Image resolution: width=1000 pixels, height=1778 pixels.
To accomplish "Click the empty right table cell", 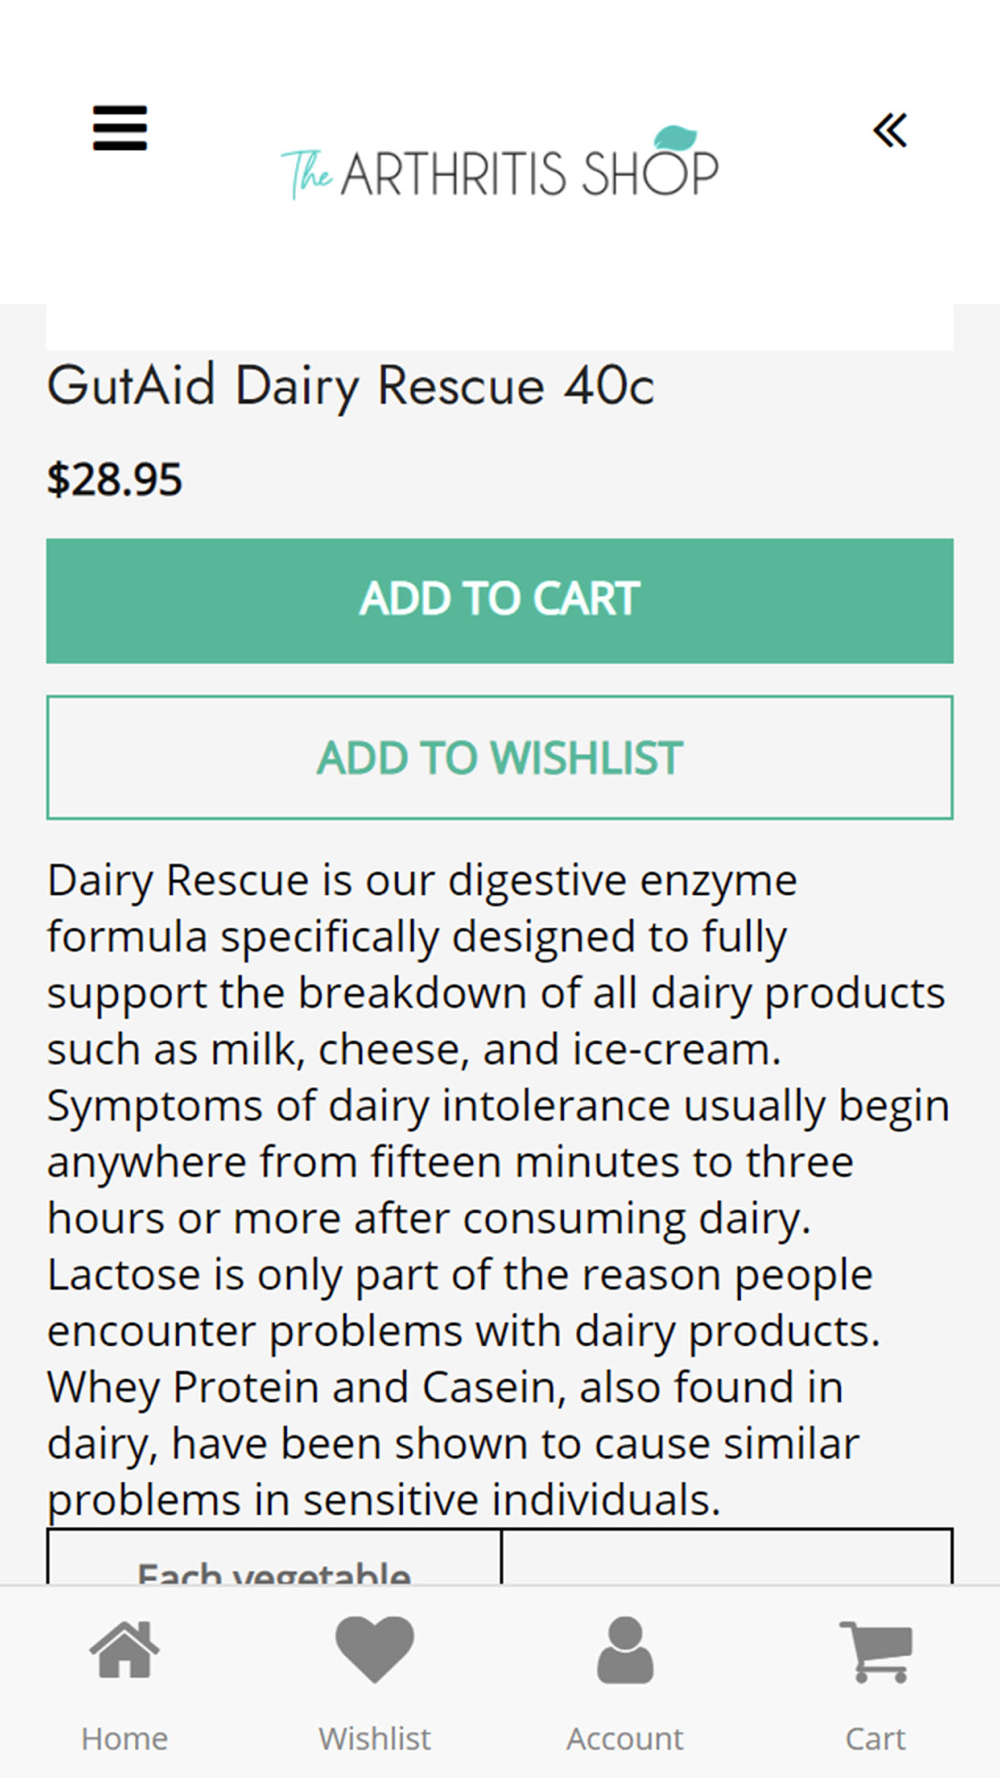I will (727, 1556).
